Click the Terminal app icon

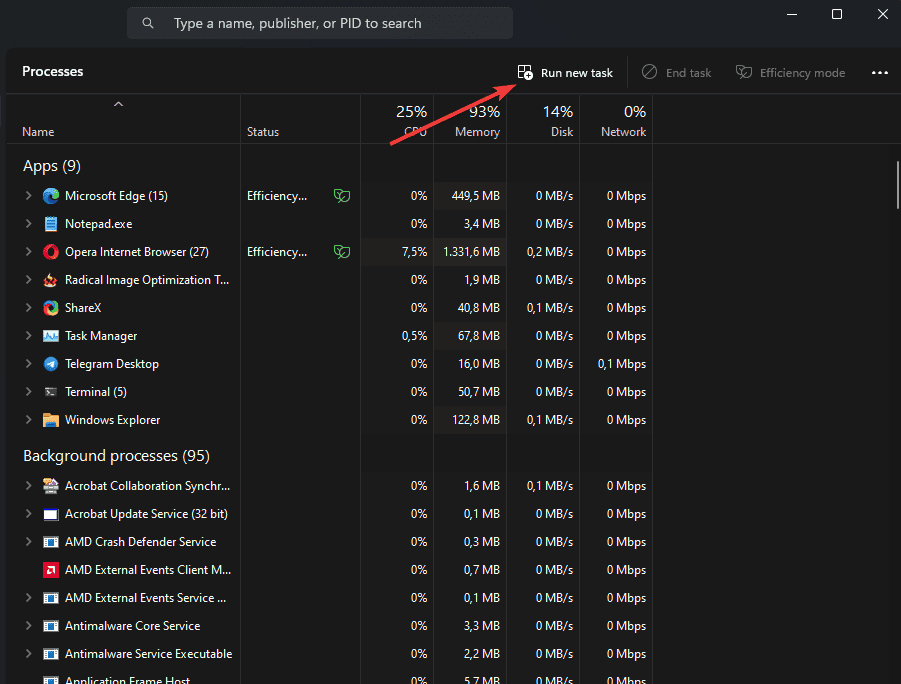coord(51,392)
